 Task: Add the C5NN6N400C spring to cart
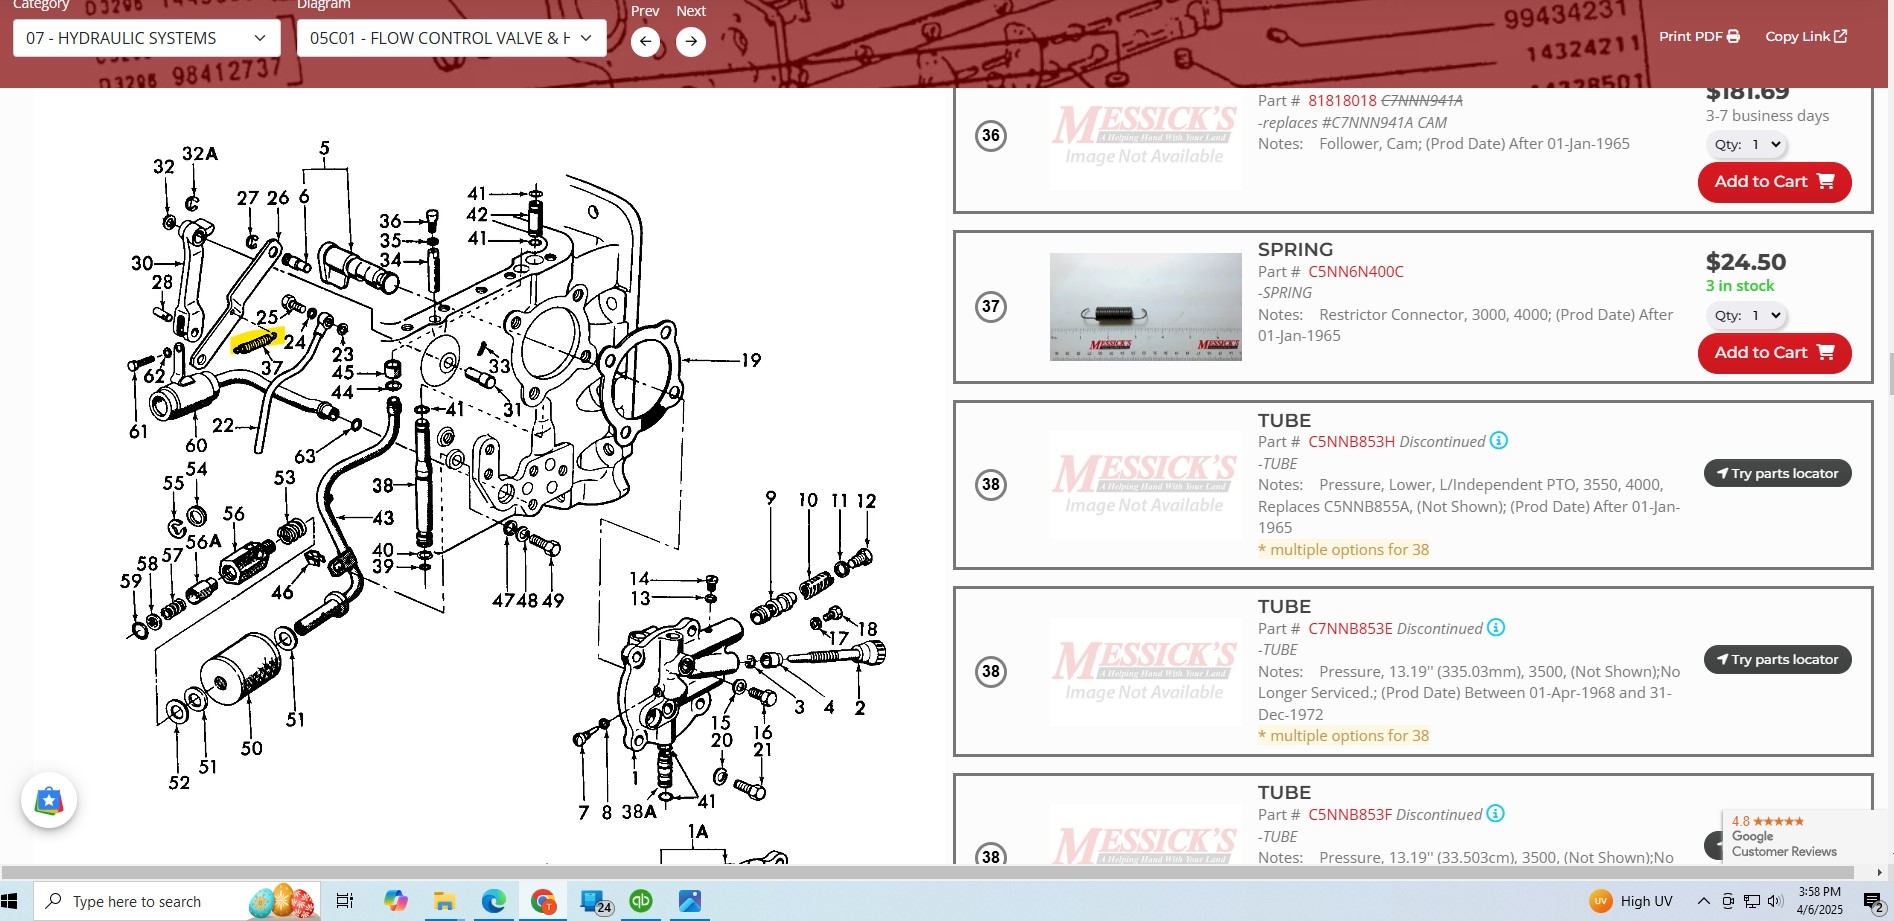coord(1774,353)
